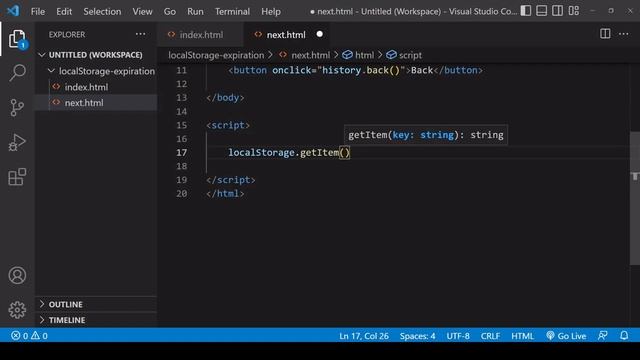This screenshot has width=640, height=360.
Task: Open Explorer views and more actions ellipsis
Action: pyautogui.click(x=140, y=34)
